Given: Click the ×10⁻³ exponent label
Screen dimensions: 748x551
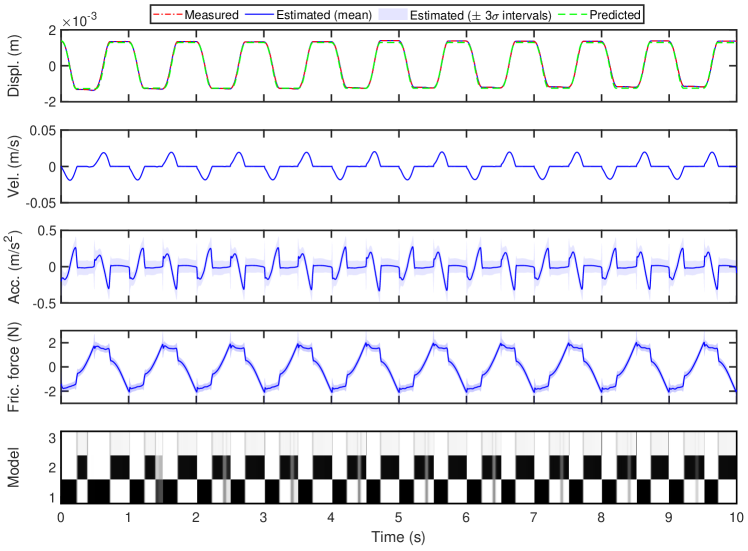Looking at the screenshot, I should pos(79,21).
